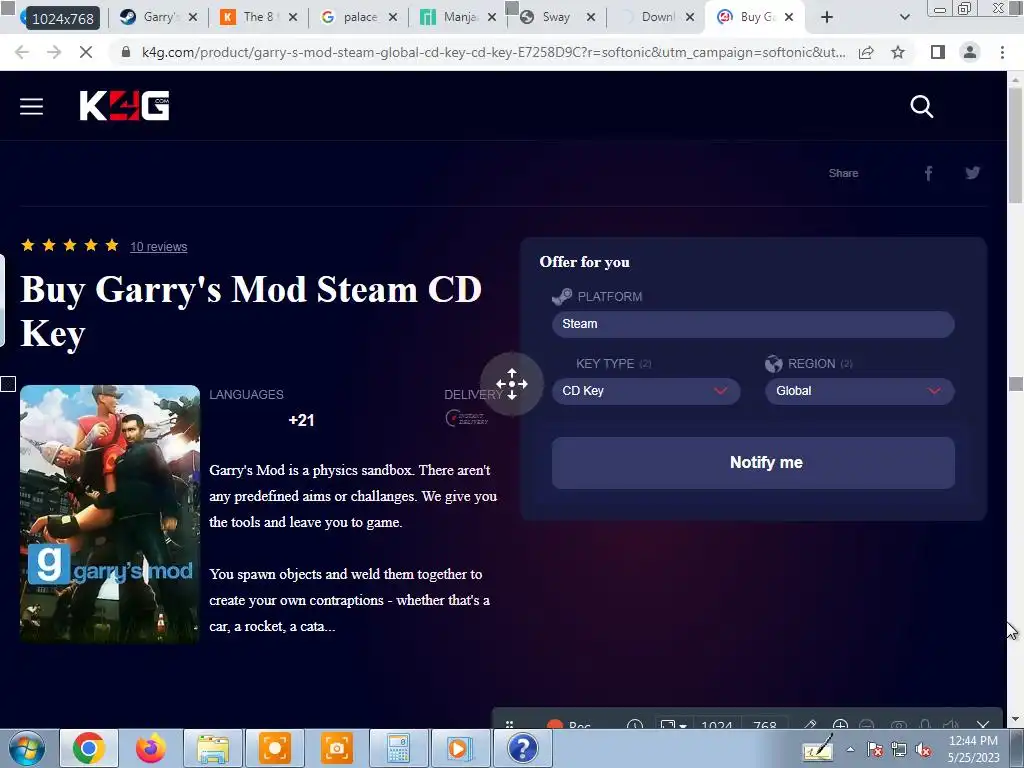Share the page on Facebook

point(928,173)
